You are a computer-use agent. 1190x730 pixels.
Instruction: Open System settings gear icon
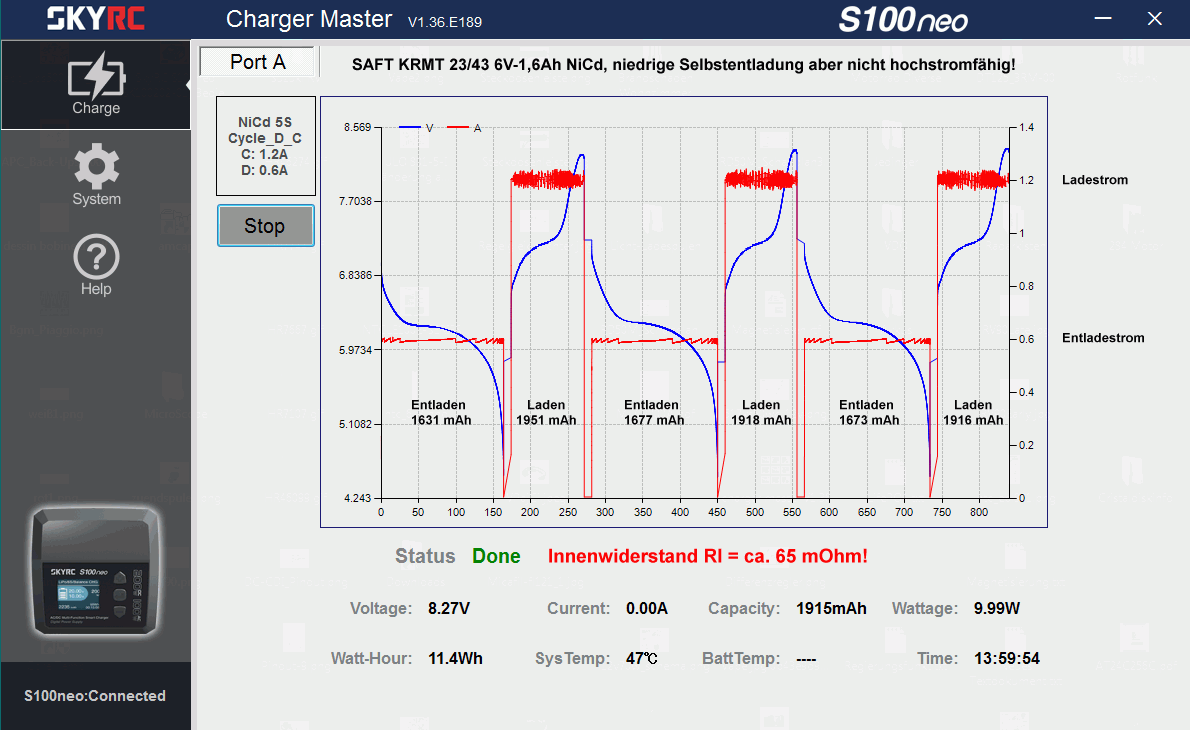[96, 167]
